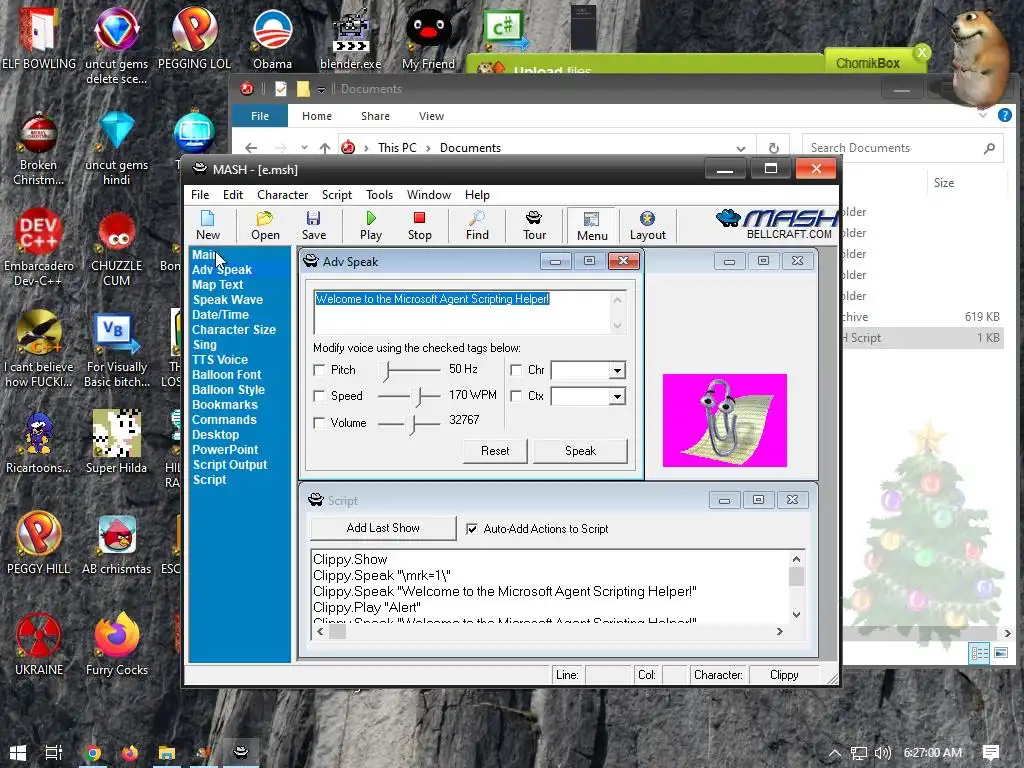
Task: Switch to the Explorer Share tab
Action: click(x=375, y=116)
